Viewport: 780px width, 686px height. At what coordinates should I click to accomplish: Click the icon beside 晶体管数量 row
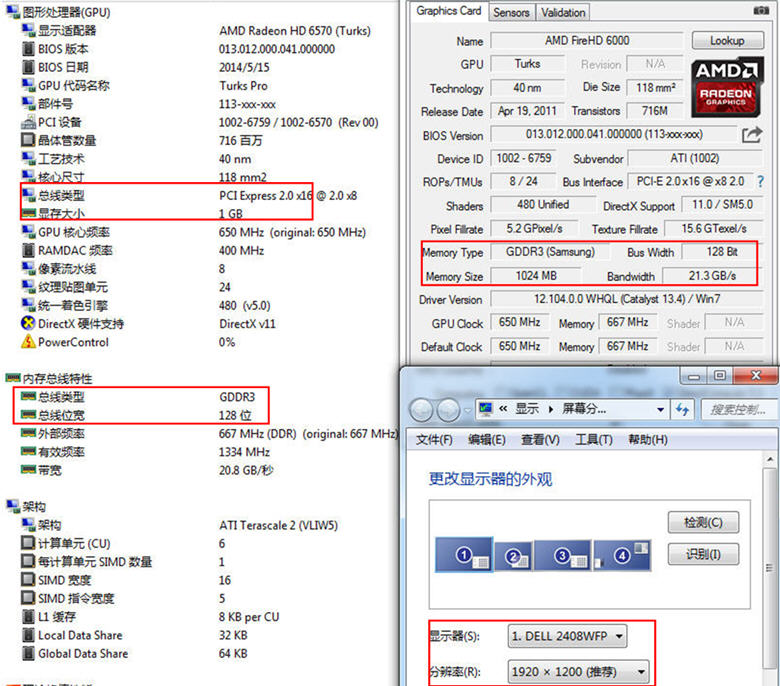click(x=29, y=140)
